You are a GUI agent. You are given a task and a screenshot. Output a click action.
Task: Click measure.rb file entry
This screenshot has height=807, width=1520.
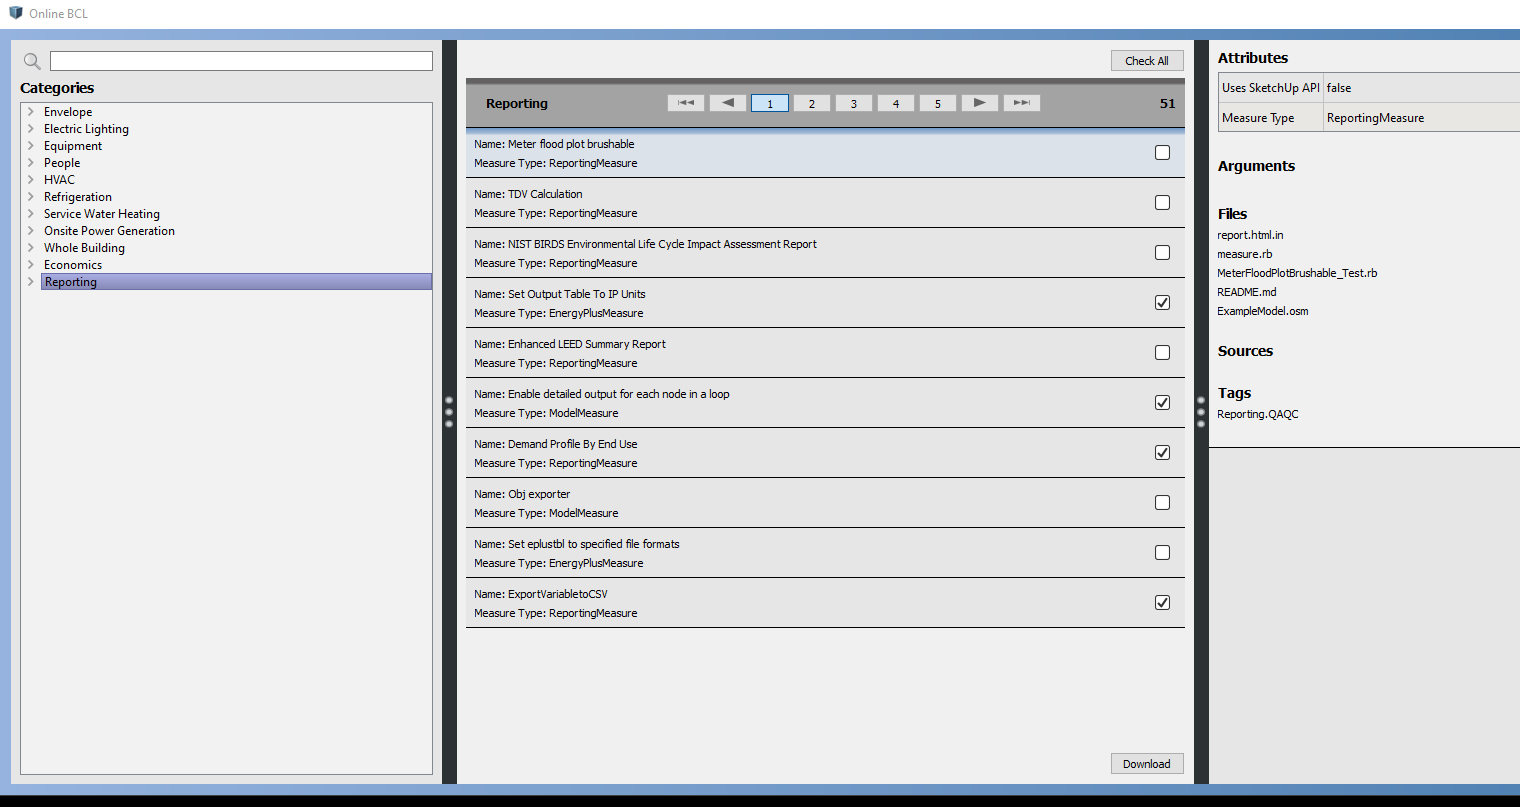pyautogui.click(x=1245, y=254)
